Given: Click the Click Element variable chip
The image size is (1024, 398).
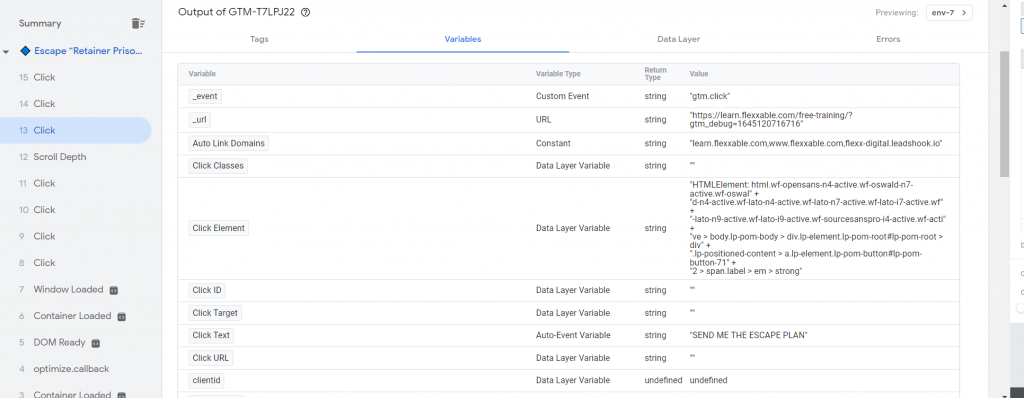Looking at the screenshot, I should [x=219, y=228].
